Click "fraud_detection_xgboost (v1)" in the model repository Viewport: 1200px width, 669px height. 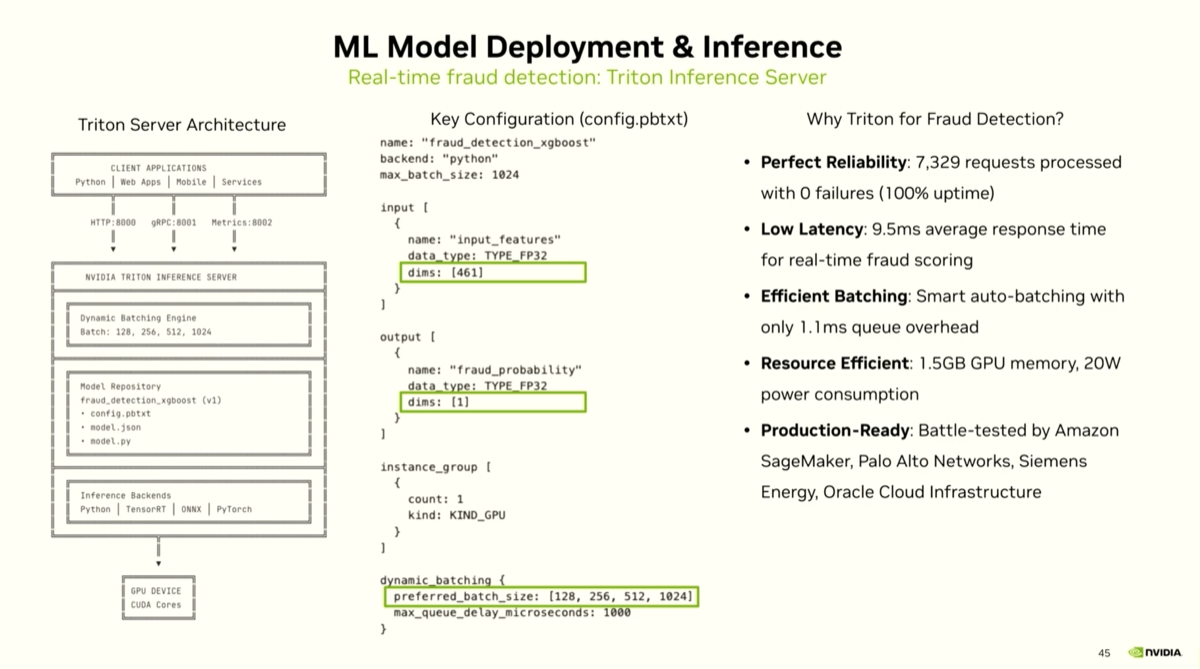pos(151,400)
